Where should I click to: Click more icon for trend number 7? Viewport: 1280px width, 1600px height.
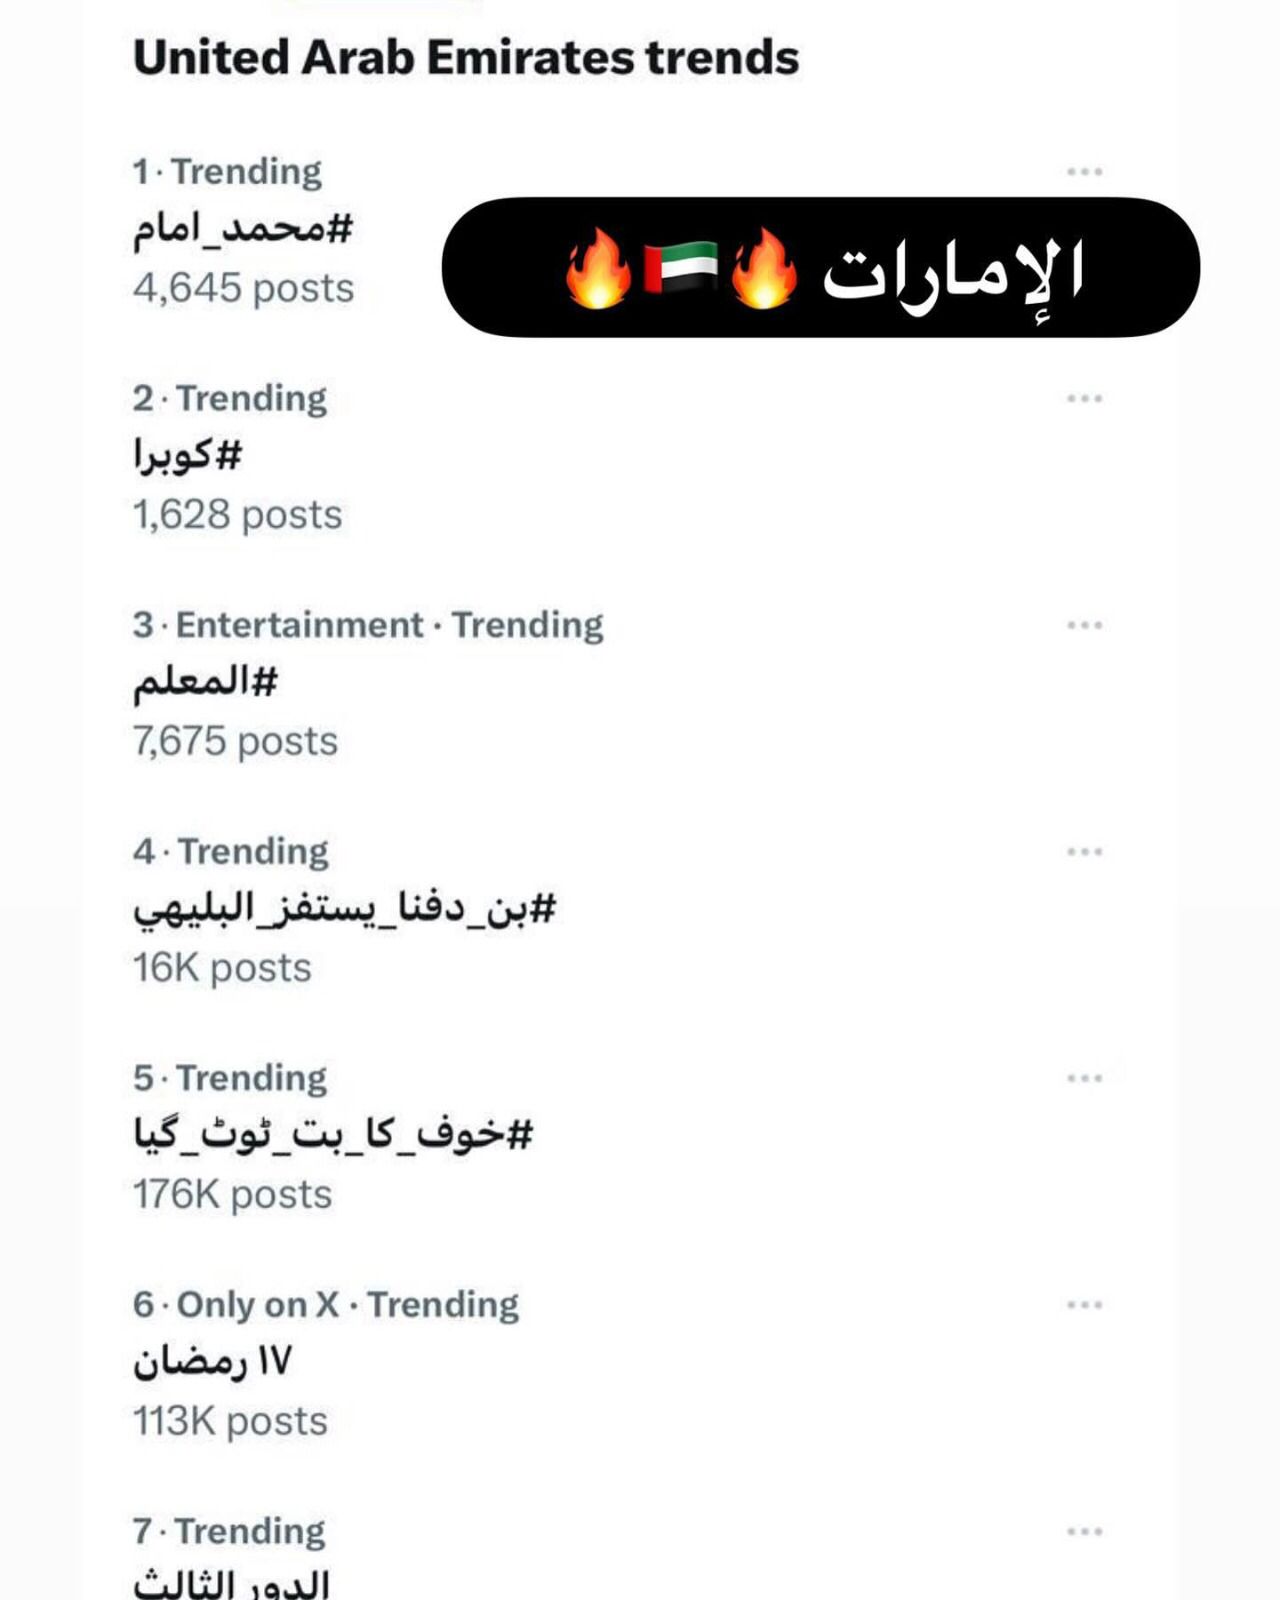(1084, 1532)
